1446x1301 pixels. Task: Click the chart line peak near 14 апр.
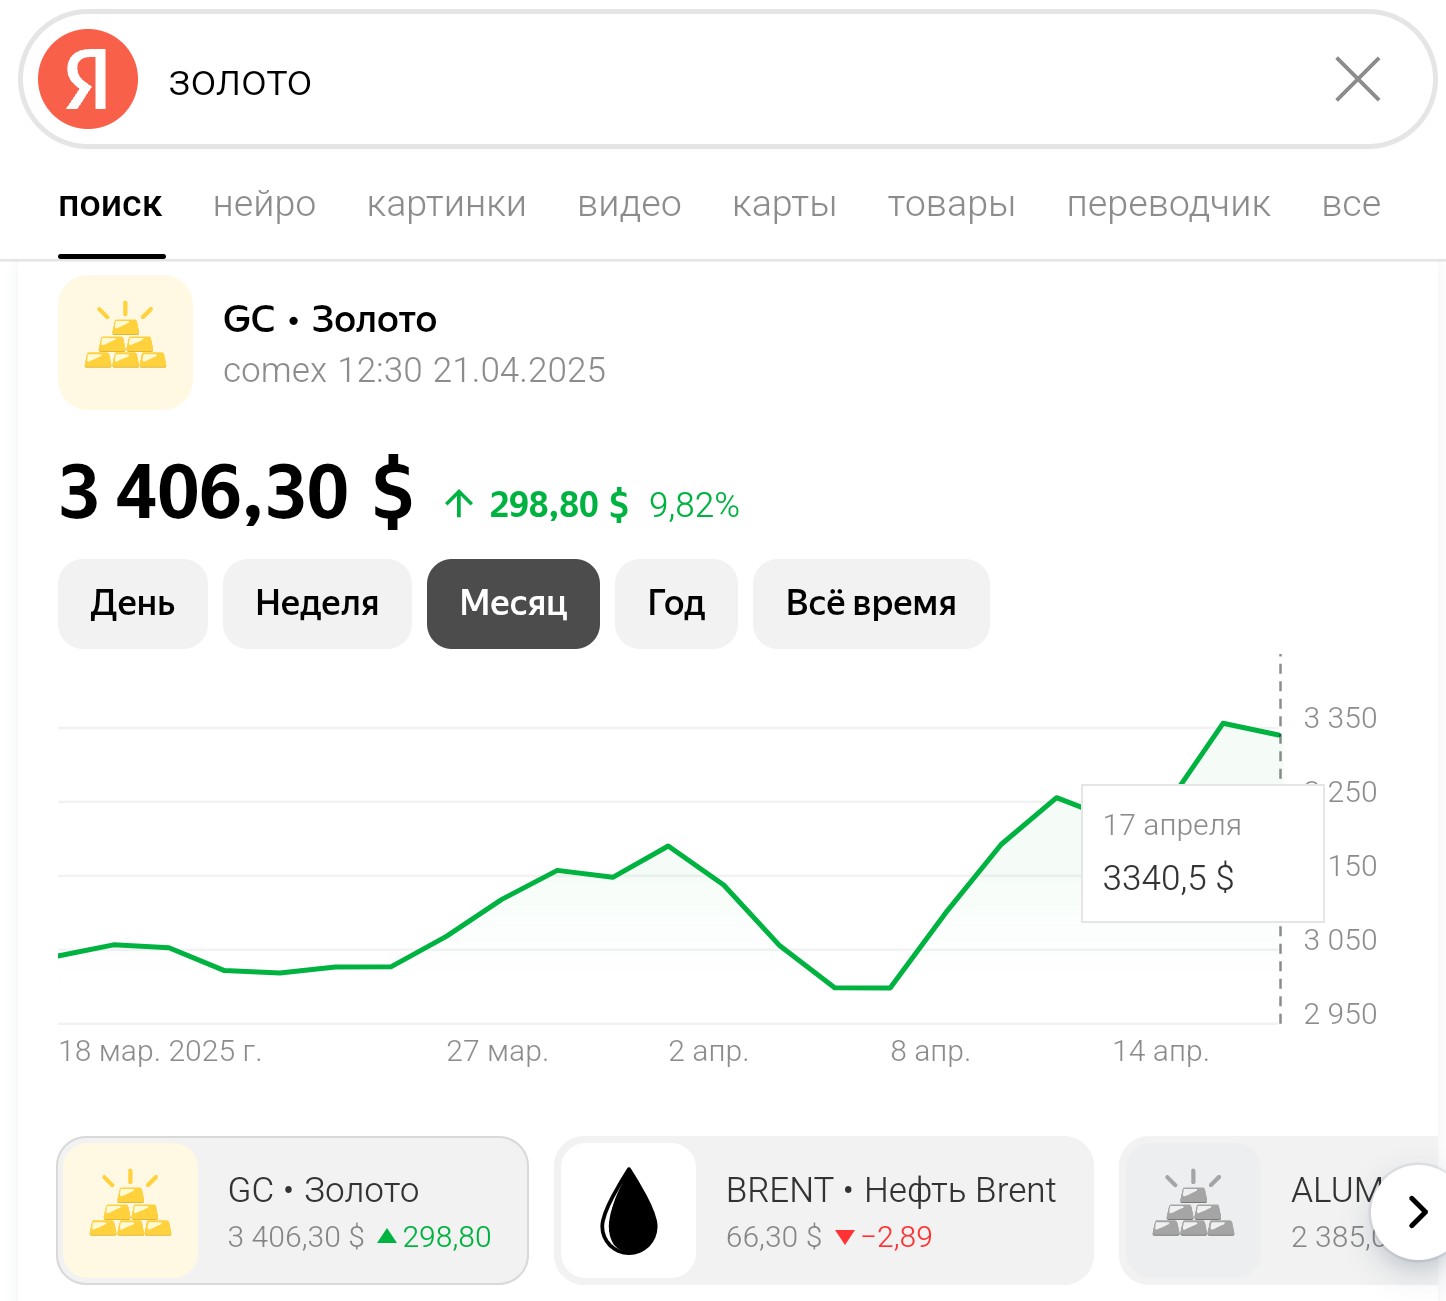point(1223,723)
